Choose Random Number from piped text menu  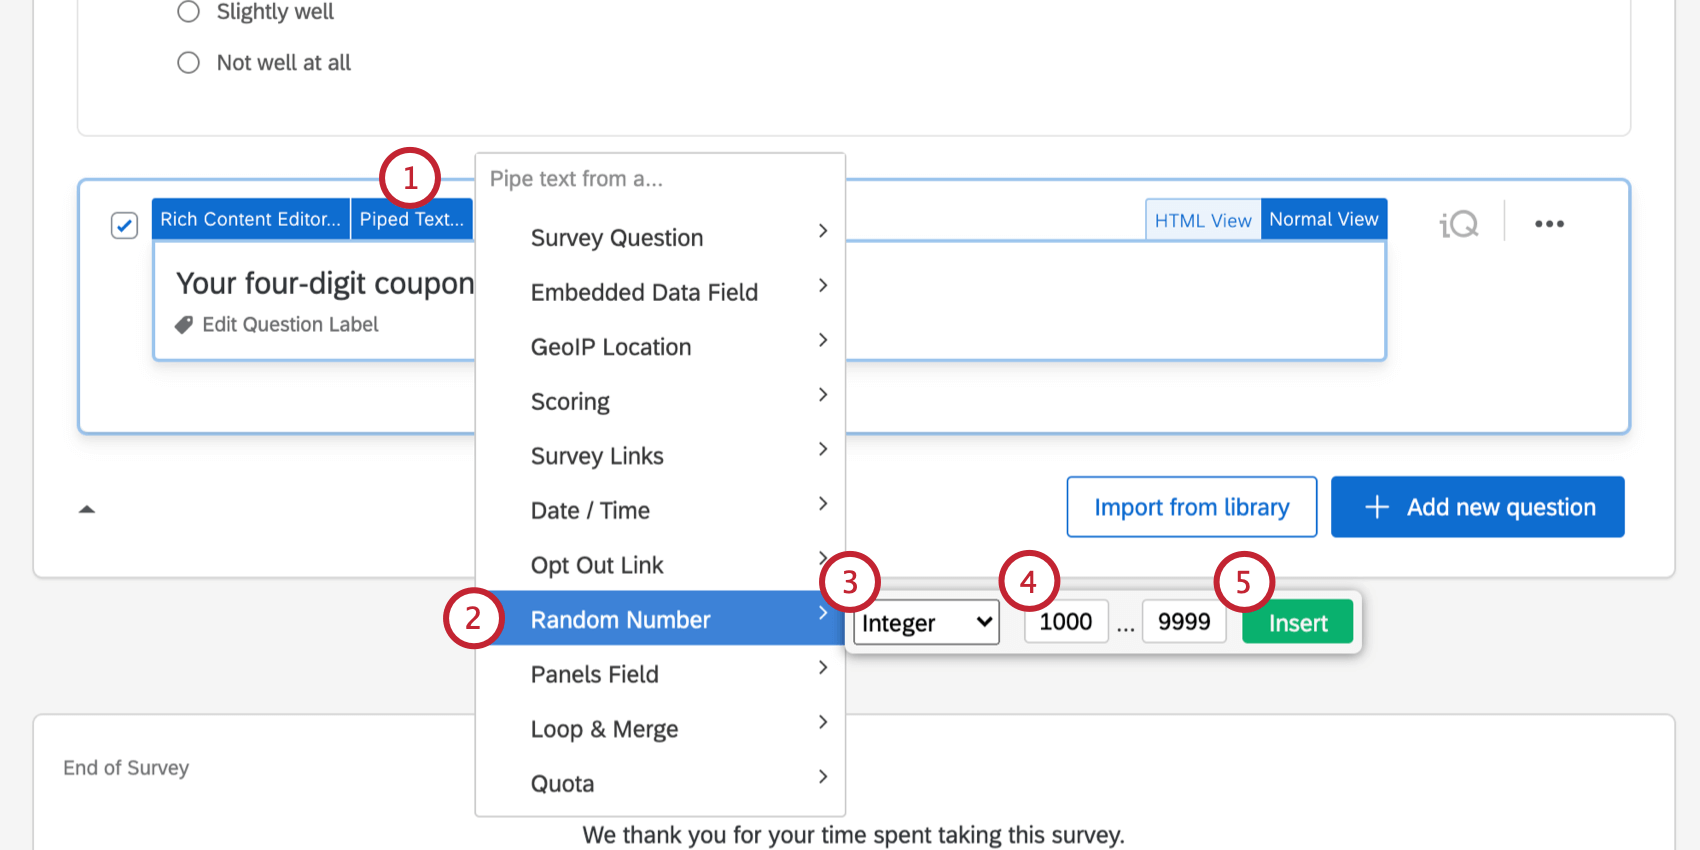point(620,620)
